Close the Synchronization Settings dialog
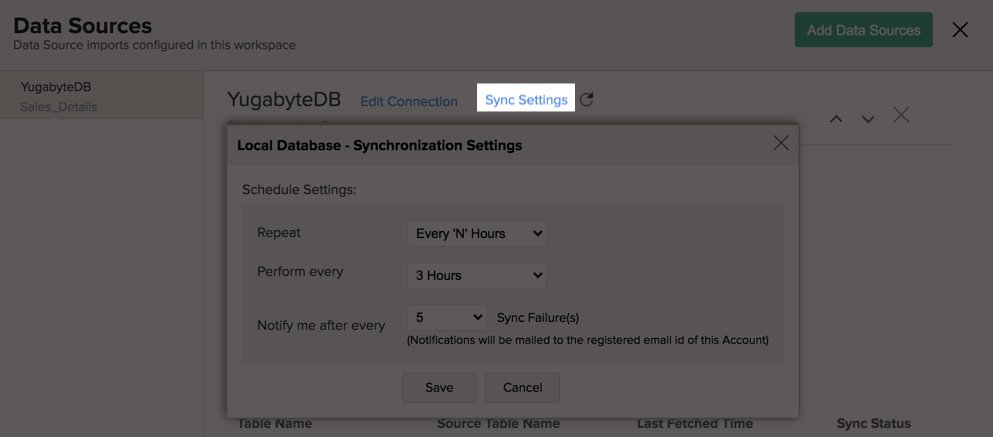Image resolution: width=993 pixels, height=437 pixels. pos(781,143)
